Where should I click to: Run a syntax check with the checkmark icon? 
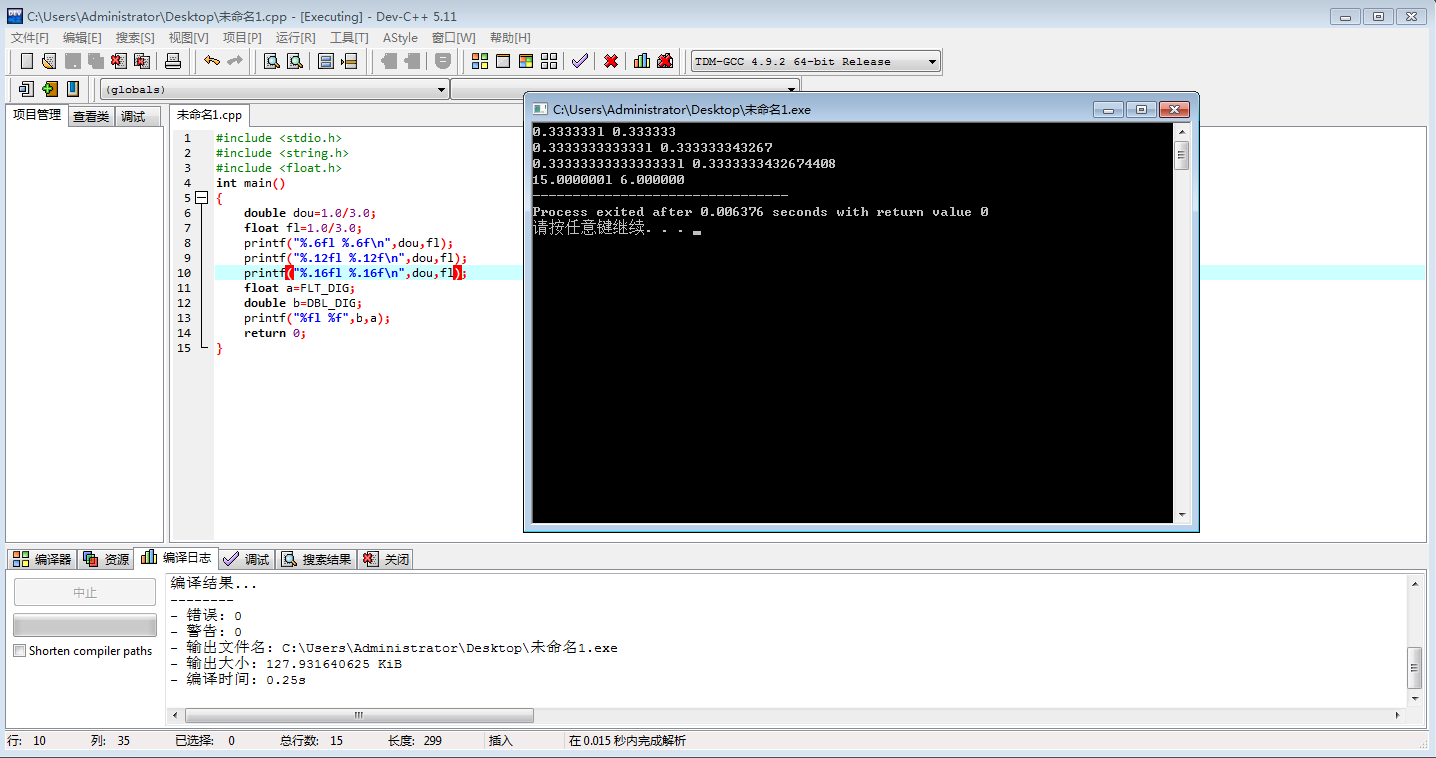click(579, 61)
